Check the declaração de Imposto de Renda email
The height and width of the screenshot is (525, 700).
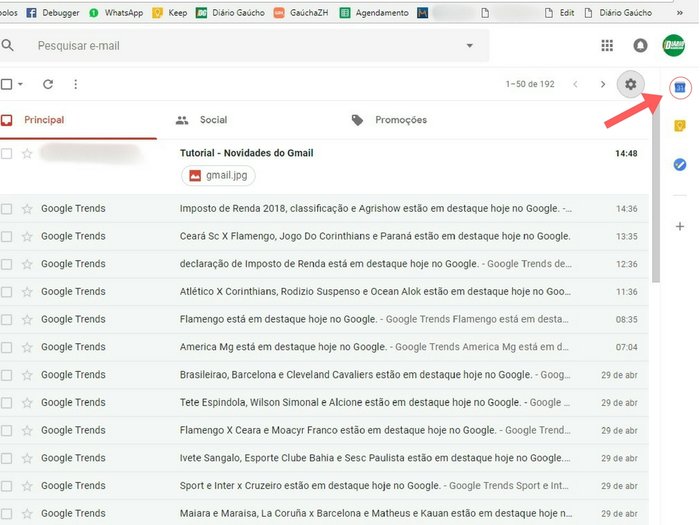[6, 264]
